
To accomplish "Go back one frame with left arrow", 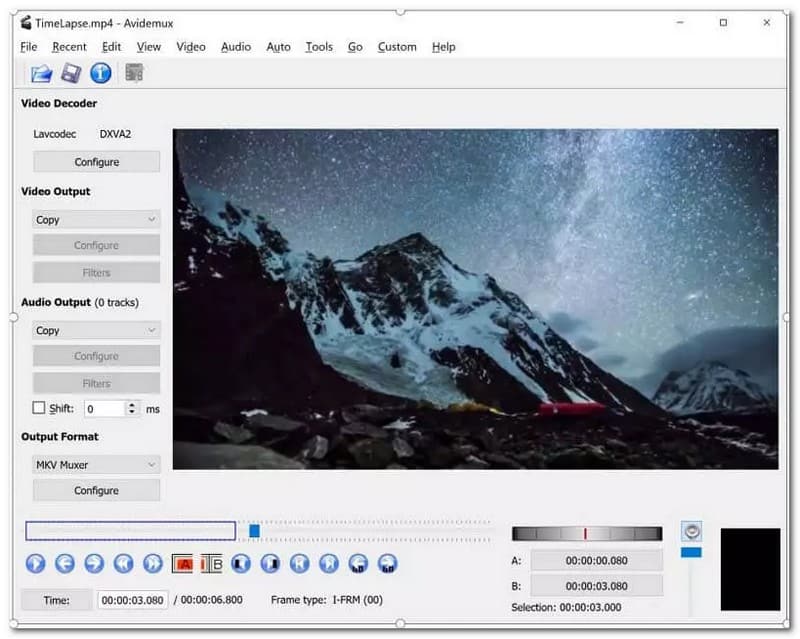I will 64,564.
